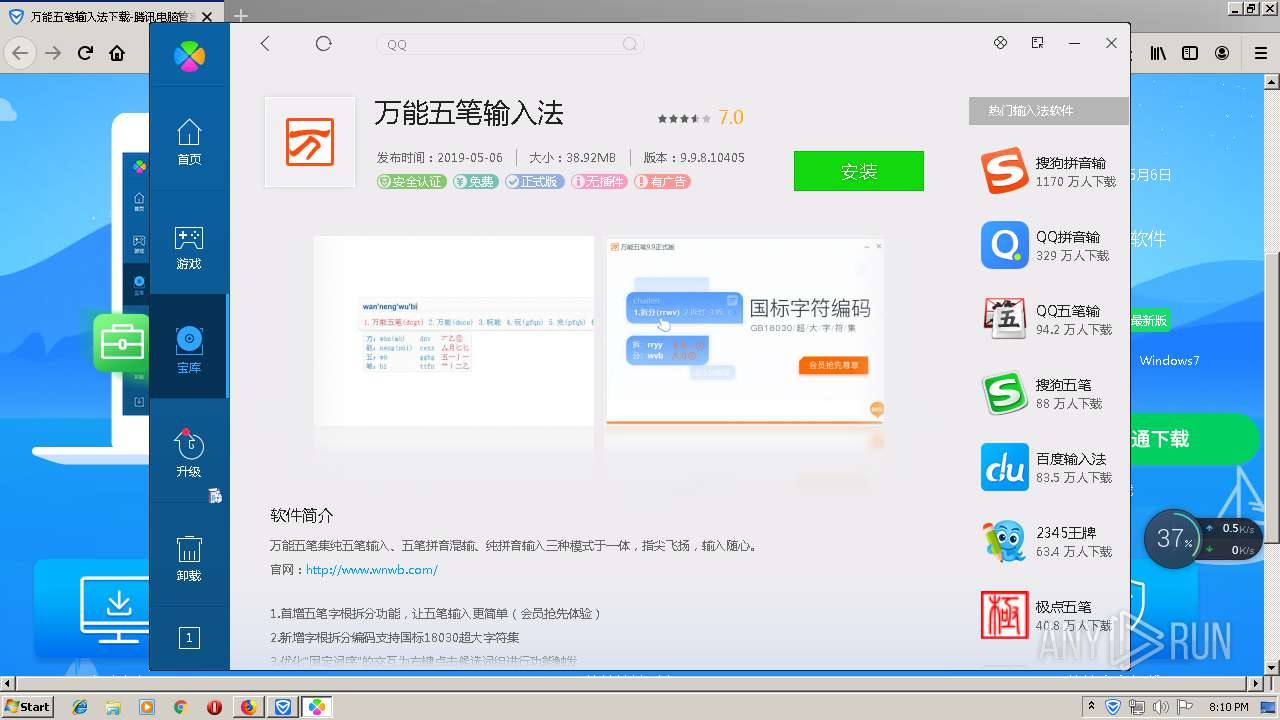Click the 2345王牌 icon

coord(1004,541)
